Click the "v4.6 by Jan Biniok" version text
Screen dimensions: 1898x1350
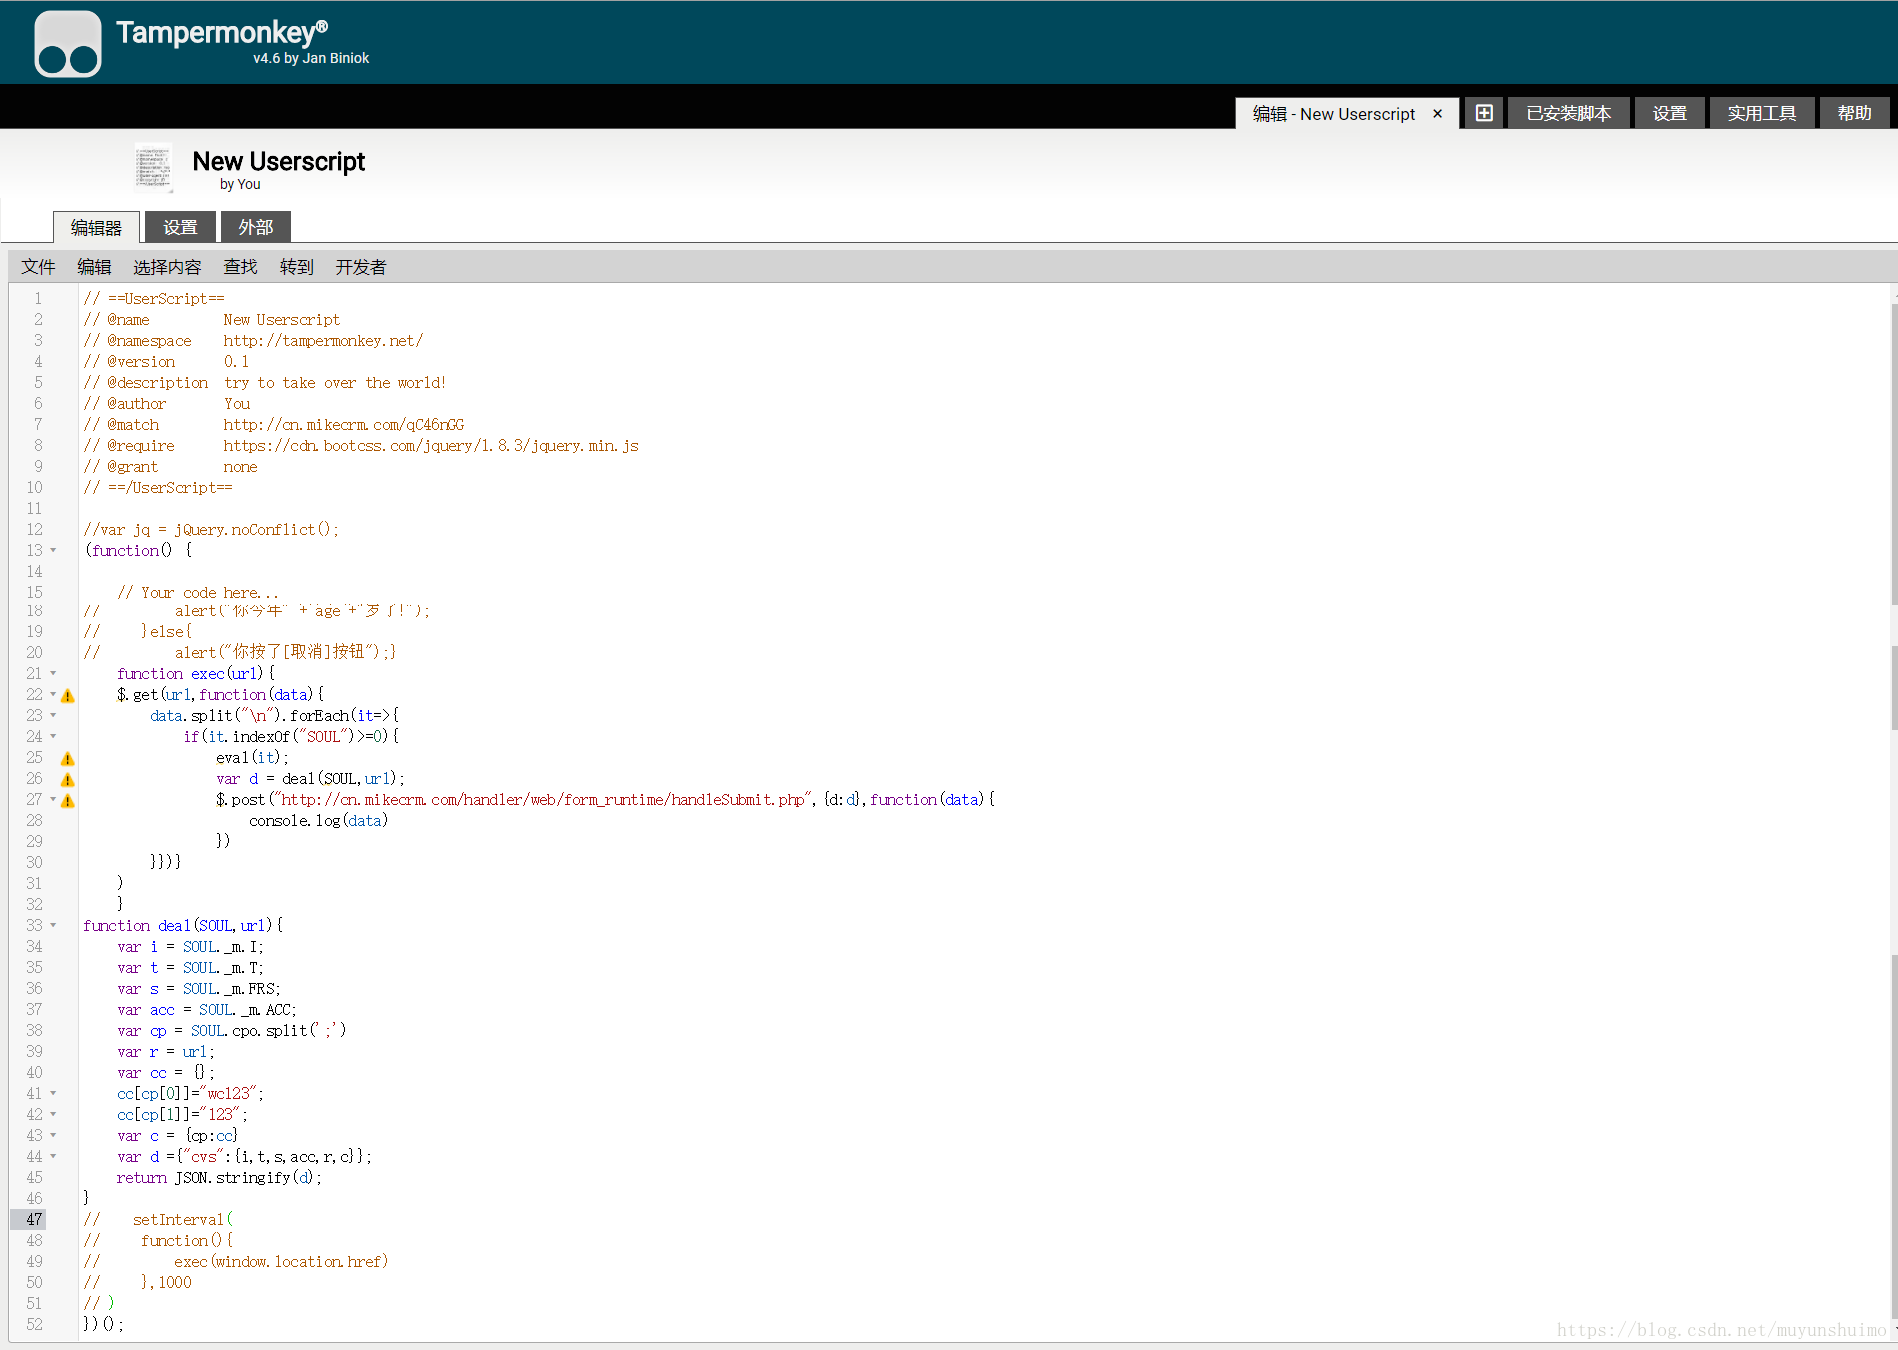[311, 58]
